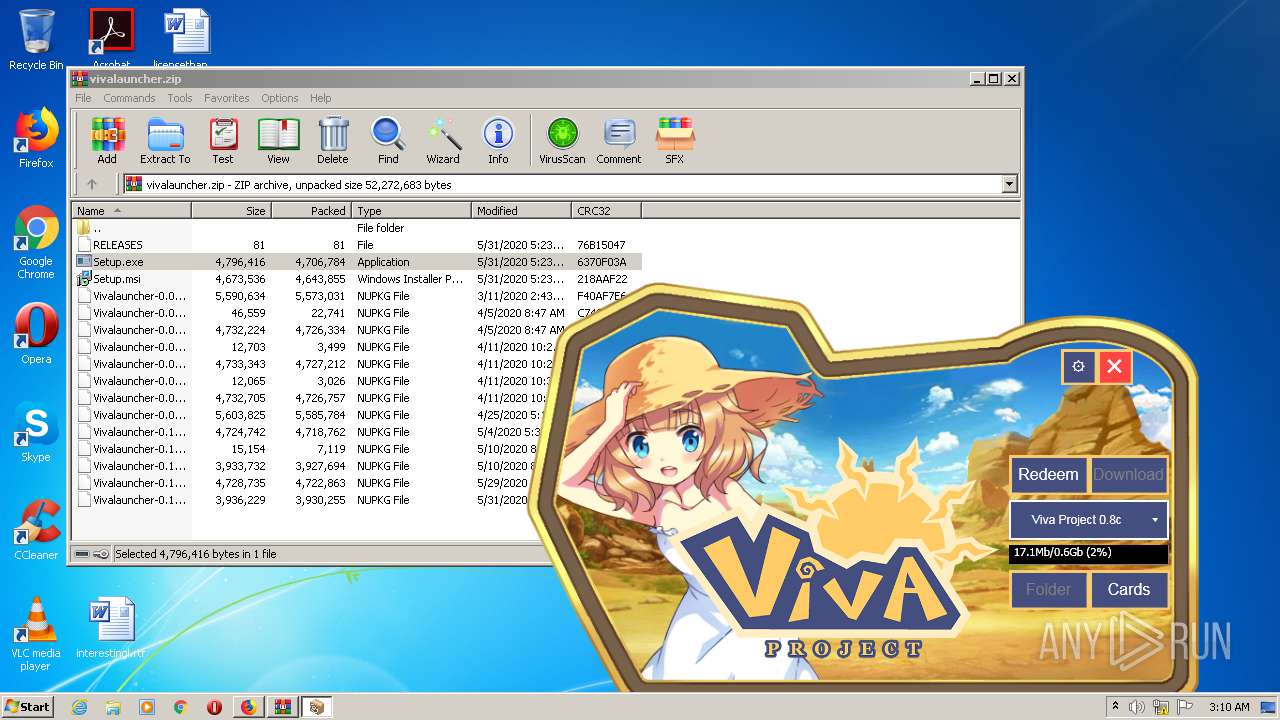Sort by Name column header
Image resolution: width=1280 pixels, height=720 pixels.
pyautogui.click(x=132, y=211)
